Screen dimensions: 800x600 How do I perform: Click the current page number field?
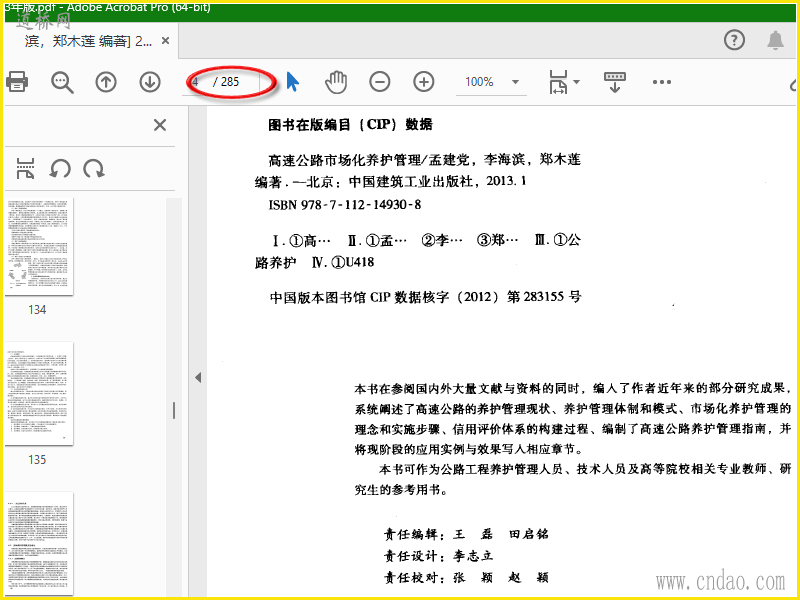point(197,82)
